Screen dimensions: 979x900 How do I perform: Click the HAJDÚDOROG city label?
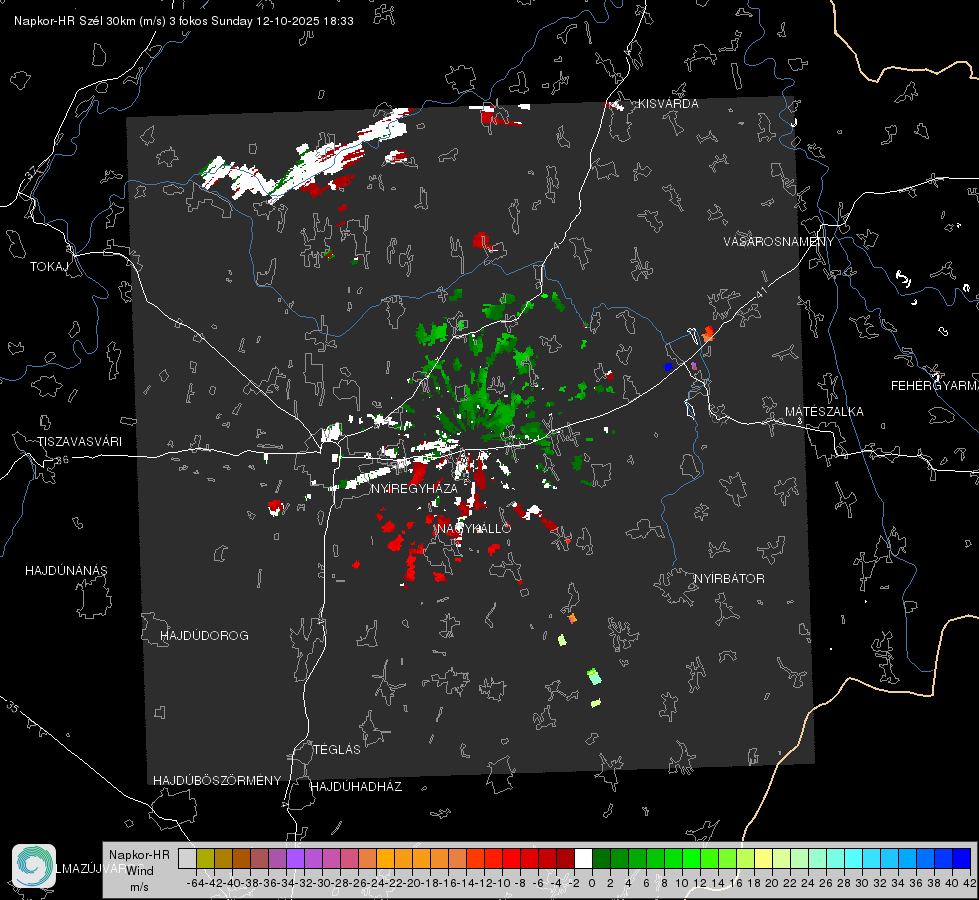[204, 635]
